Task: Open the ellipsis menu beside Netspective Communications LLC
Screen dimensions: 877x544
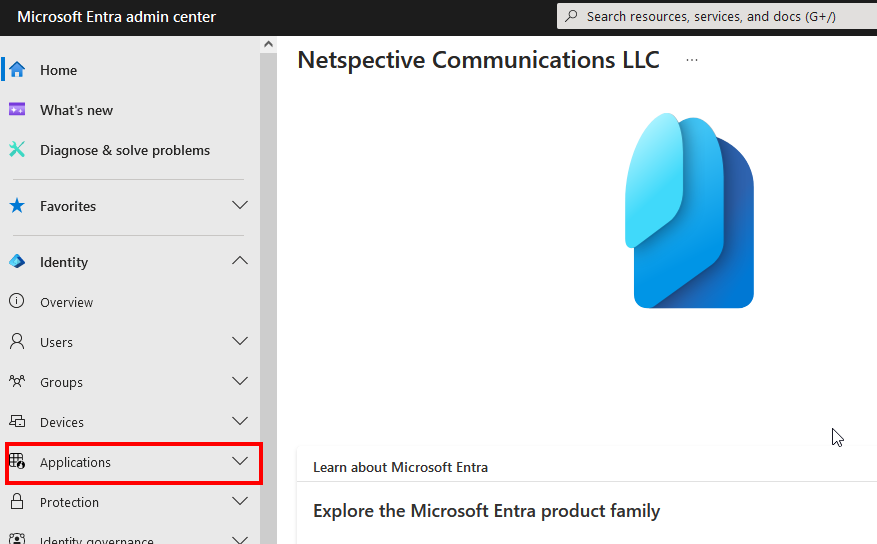Action: tap(692, 60)
